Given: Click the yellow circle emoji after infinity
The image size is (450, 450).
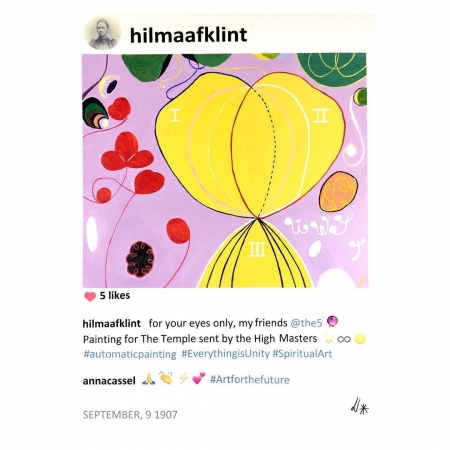Looking at the screenshot, I should click(x=360, y=339).
